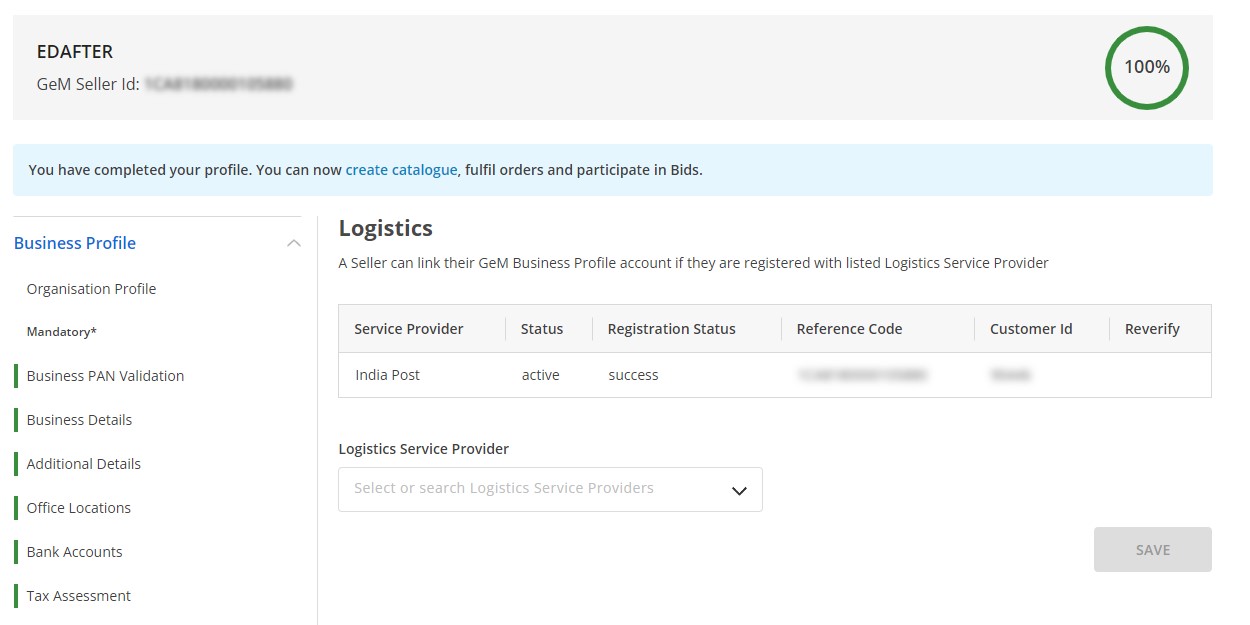
Task: Click the Service Provider column header
Action: 408,329
